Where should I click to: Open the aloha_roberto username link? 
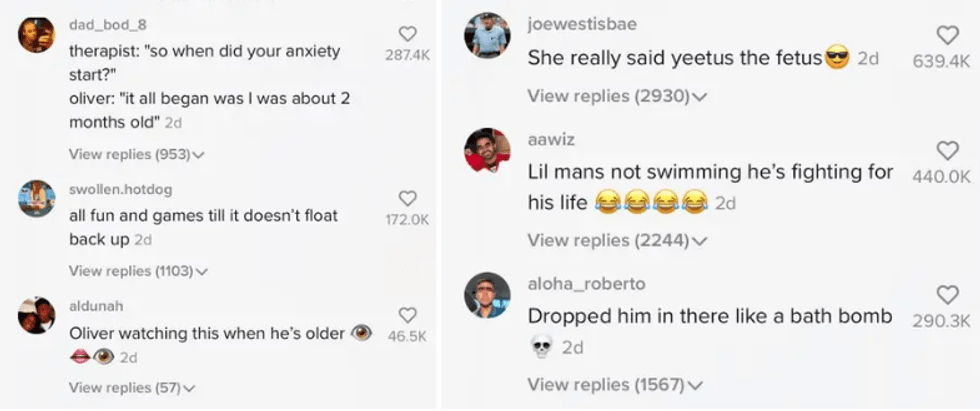pos(586,284)
